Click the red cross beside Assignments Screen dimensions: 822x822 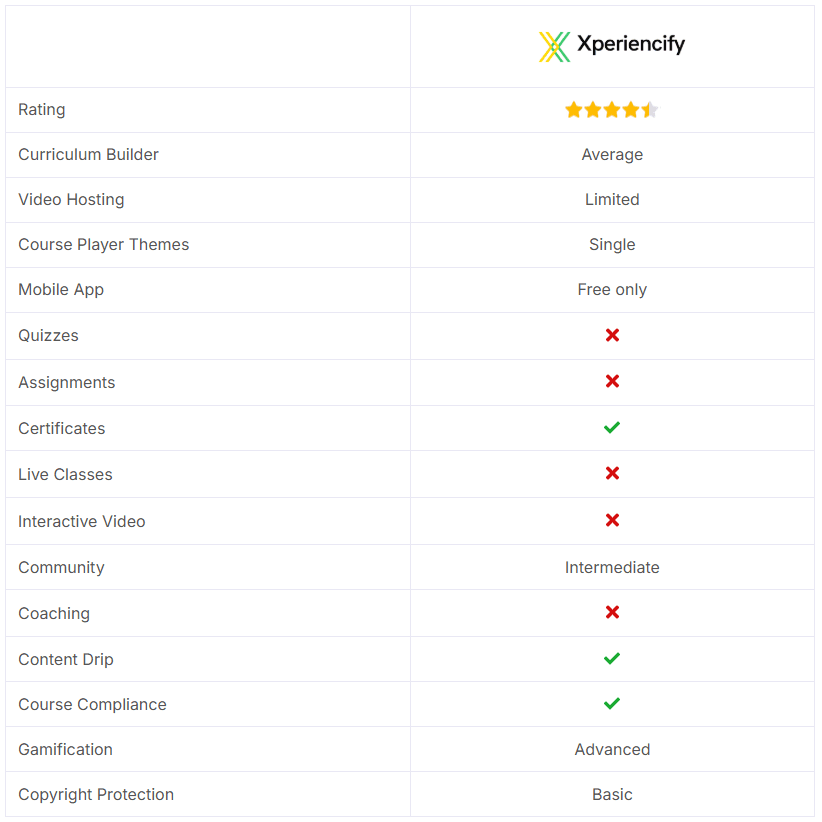(x=612, y=381)
